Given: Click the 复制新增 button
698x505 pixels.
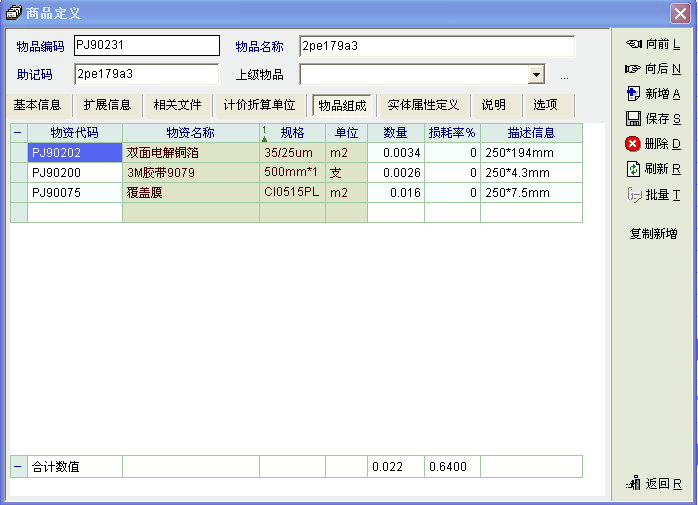Looking at the screenshot, I should click(653, 234).
